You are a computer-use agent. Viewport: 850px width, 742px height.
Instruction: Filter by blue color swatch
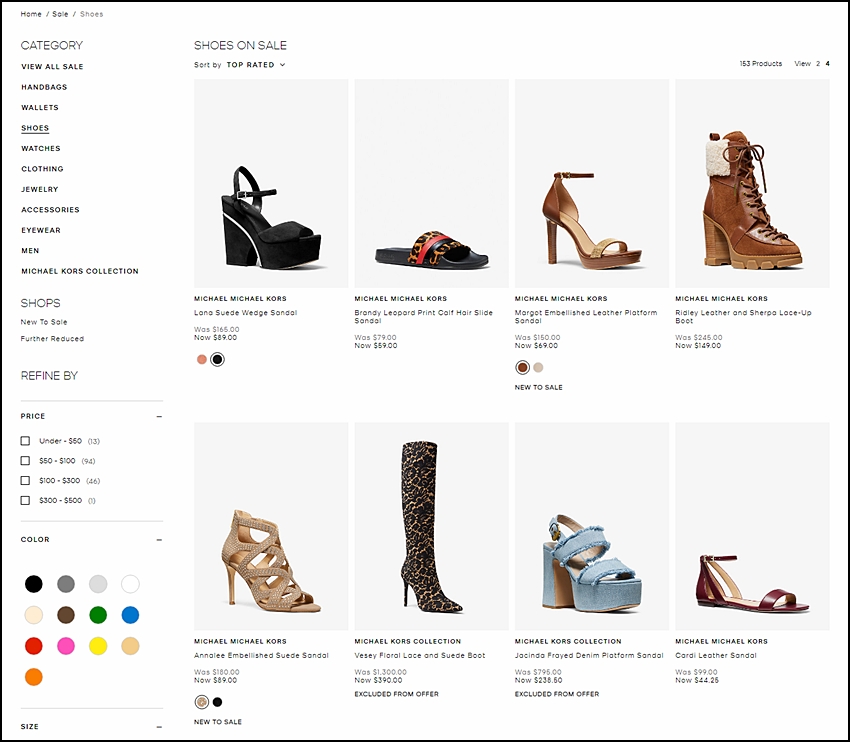click(130, 615)
